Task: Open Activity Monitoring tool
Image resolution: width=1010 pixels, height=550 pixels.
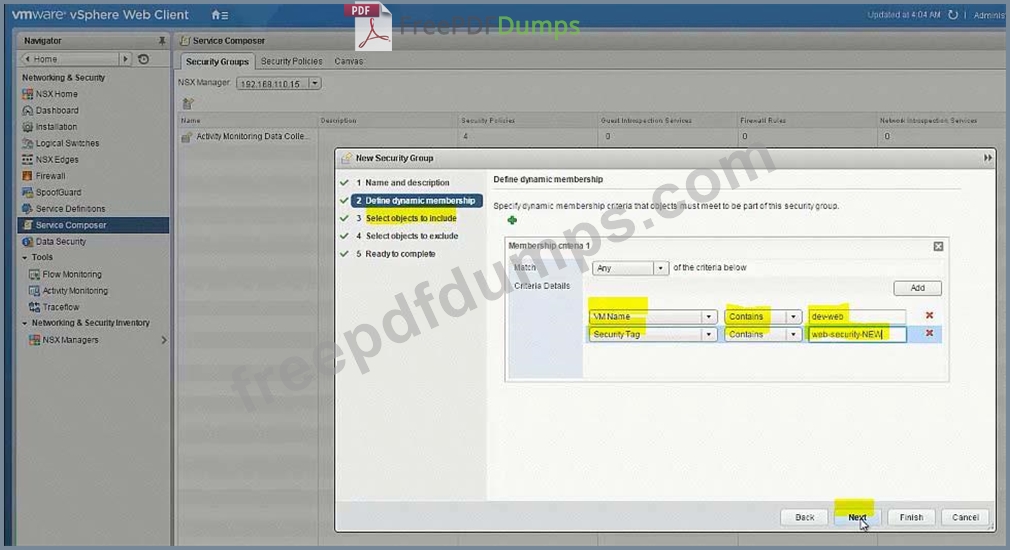Action: point(75,291)
